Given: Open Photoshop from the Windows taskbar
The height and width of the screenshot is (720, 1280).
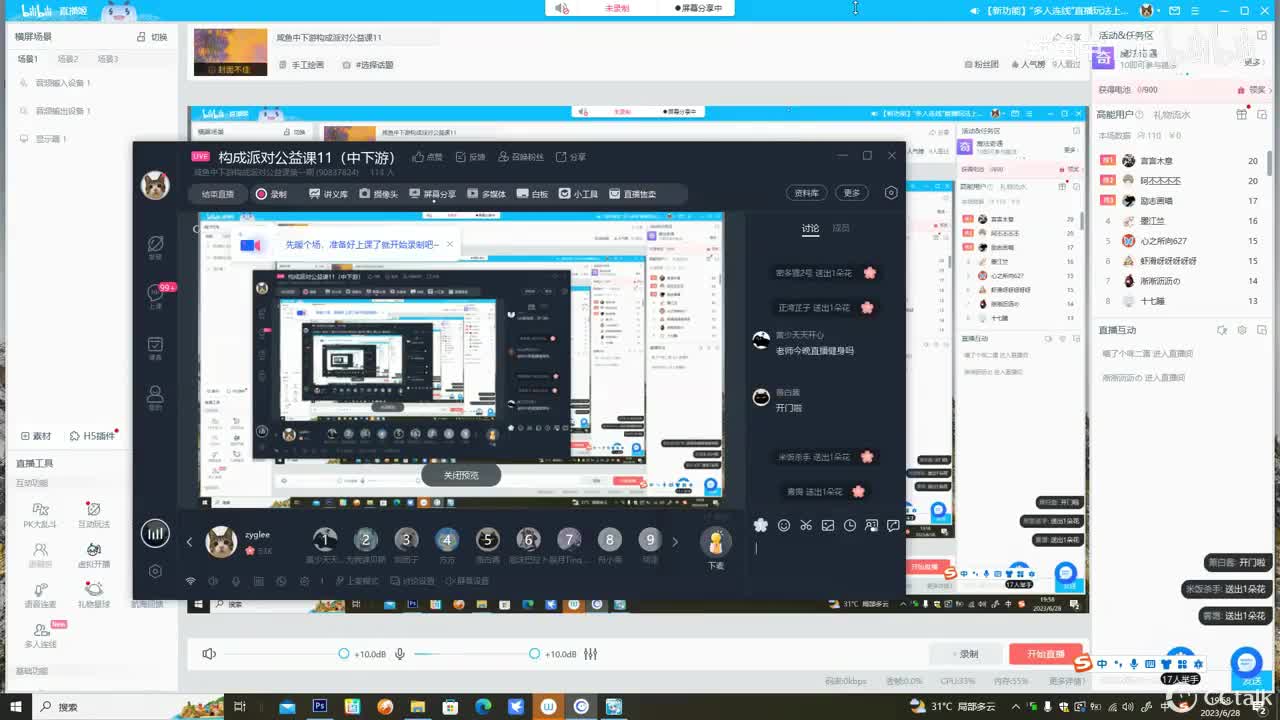Looking at the screenshot, I should pos(320,706).
